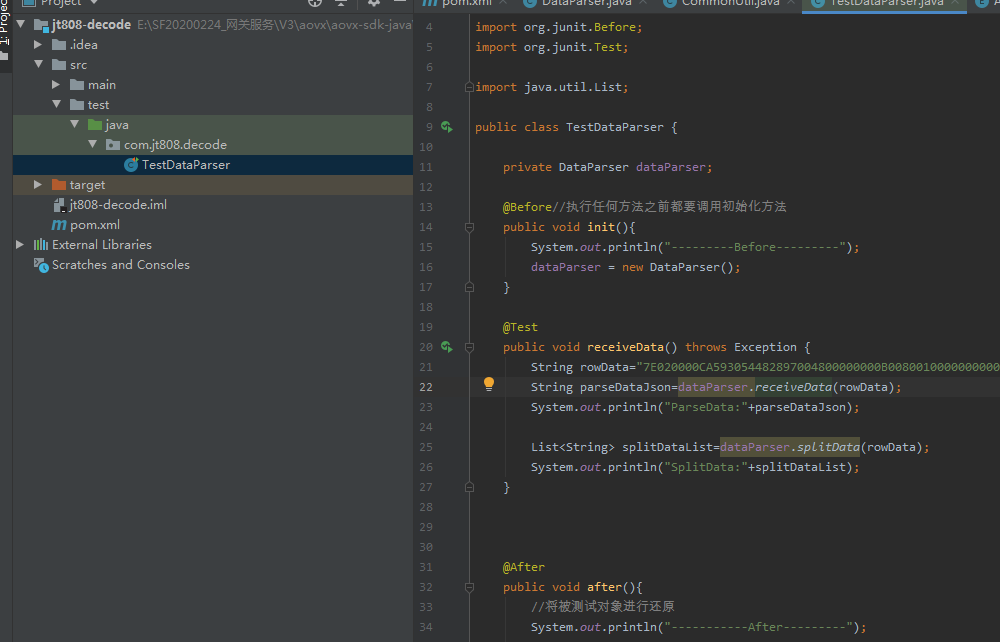Switch to CommonUtil.java editor tab

730,3
